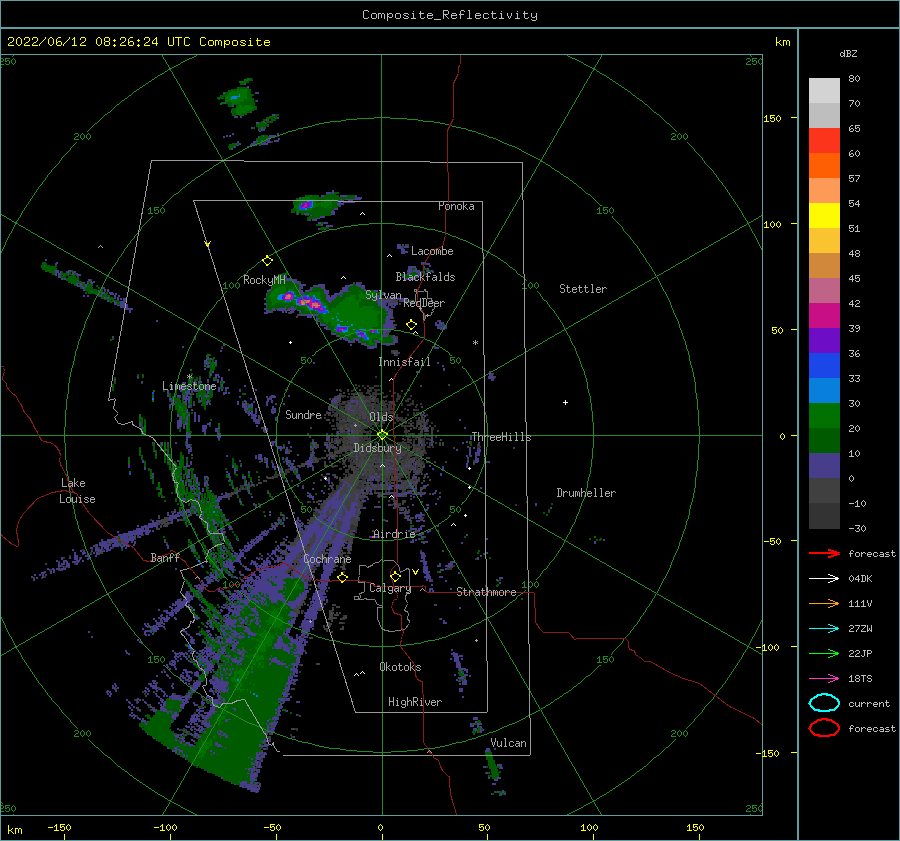Click the Strathmore town label
Image resolution: width=900 pixels, height=841 pixels.
(x=486, y=592)
